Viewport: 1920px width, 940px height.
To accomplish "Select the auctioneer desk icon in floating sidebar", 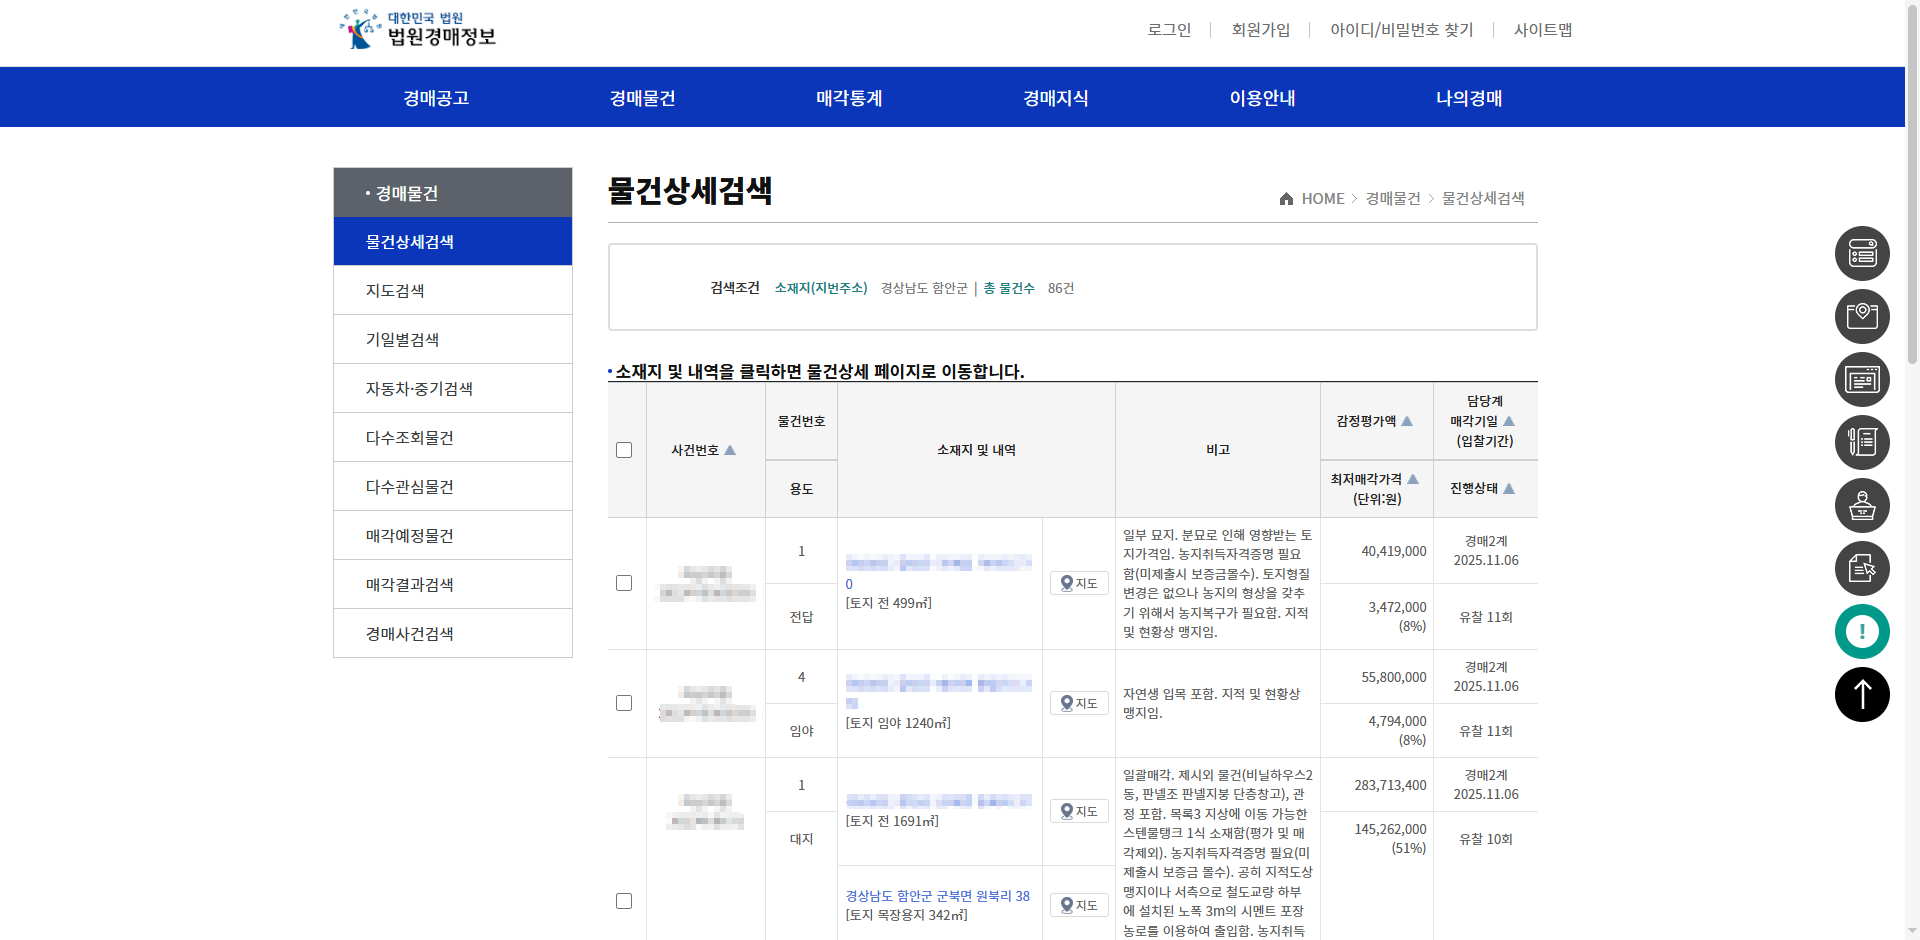I will click(1862, 506).
